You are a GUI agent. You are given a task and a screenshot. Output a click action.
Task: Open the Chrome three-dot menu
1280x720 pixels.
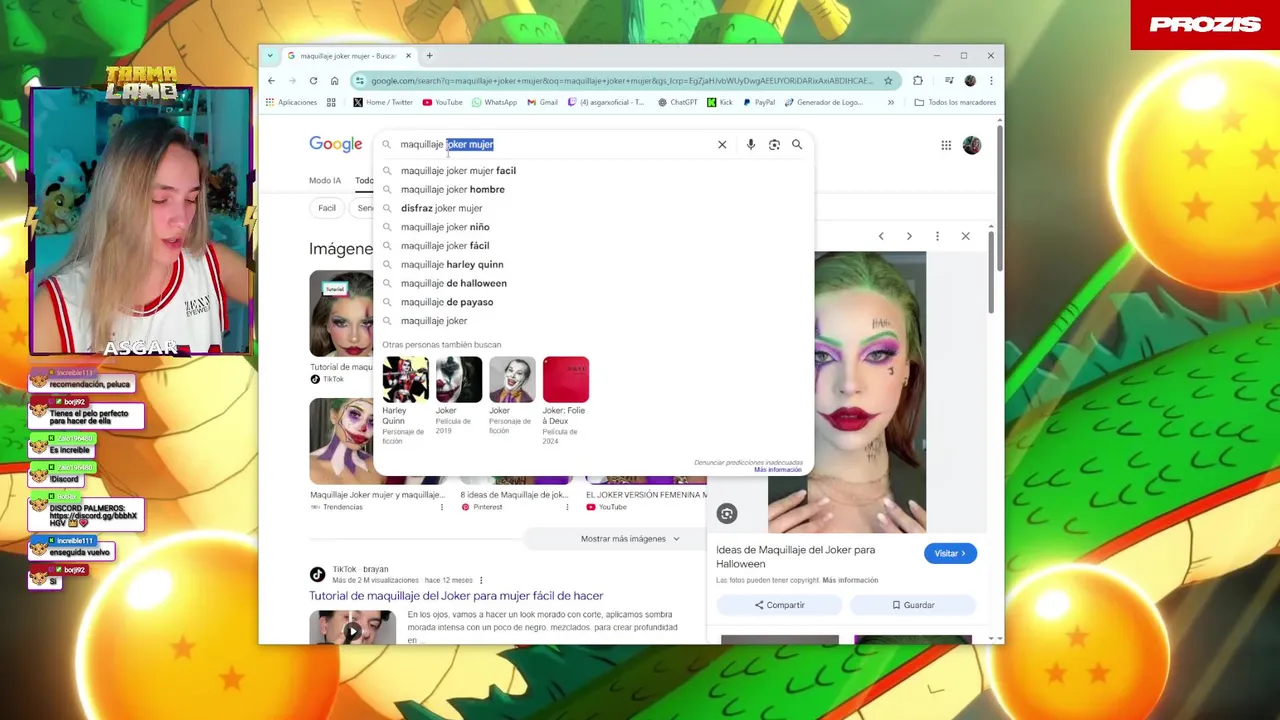pyautogui.click(x=991, y=81)
